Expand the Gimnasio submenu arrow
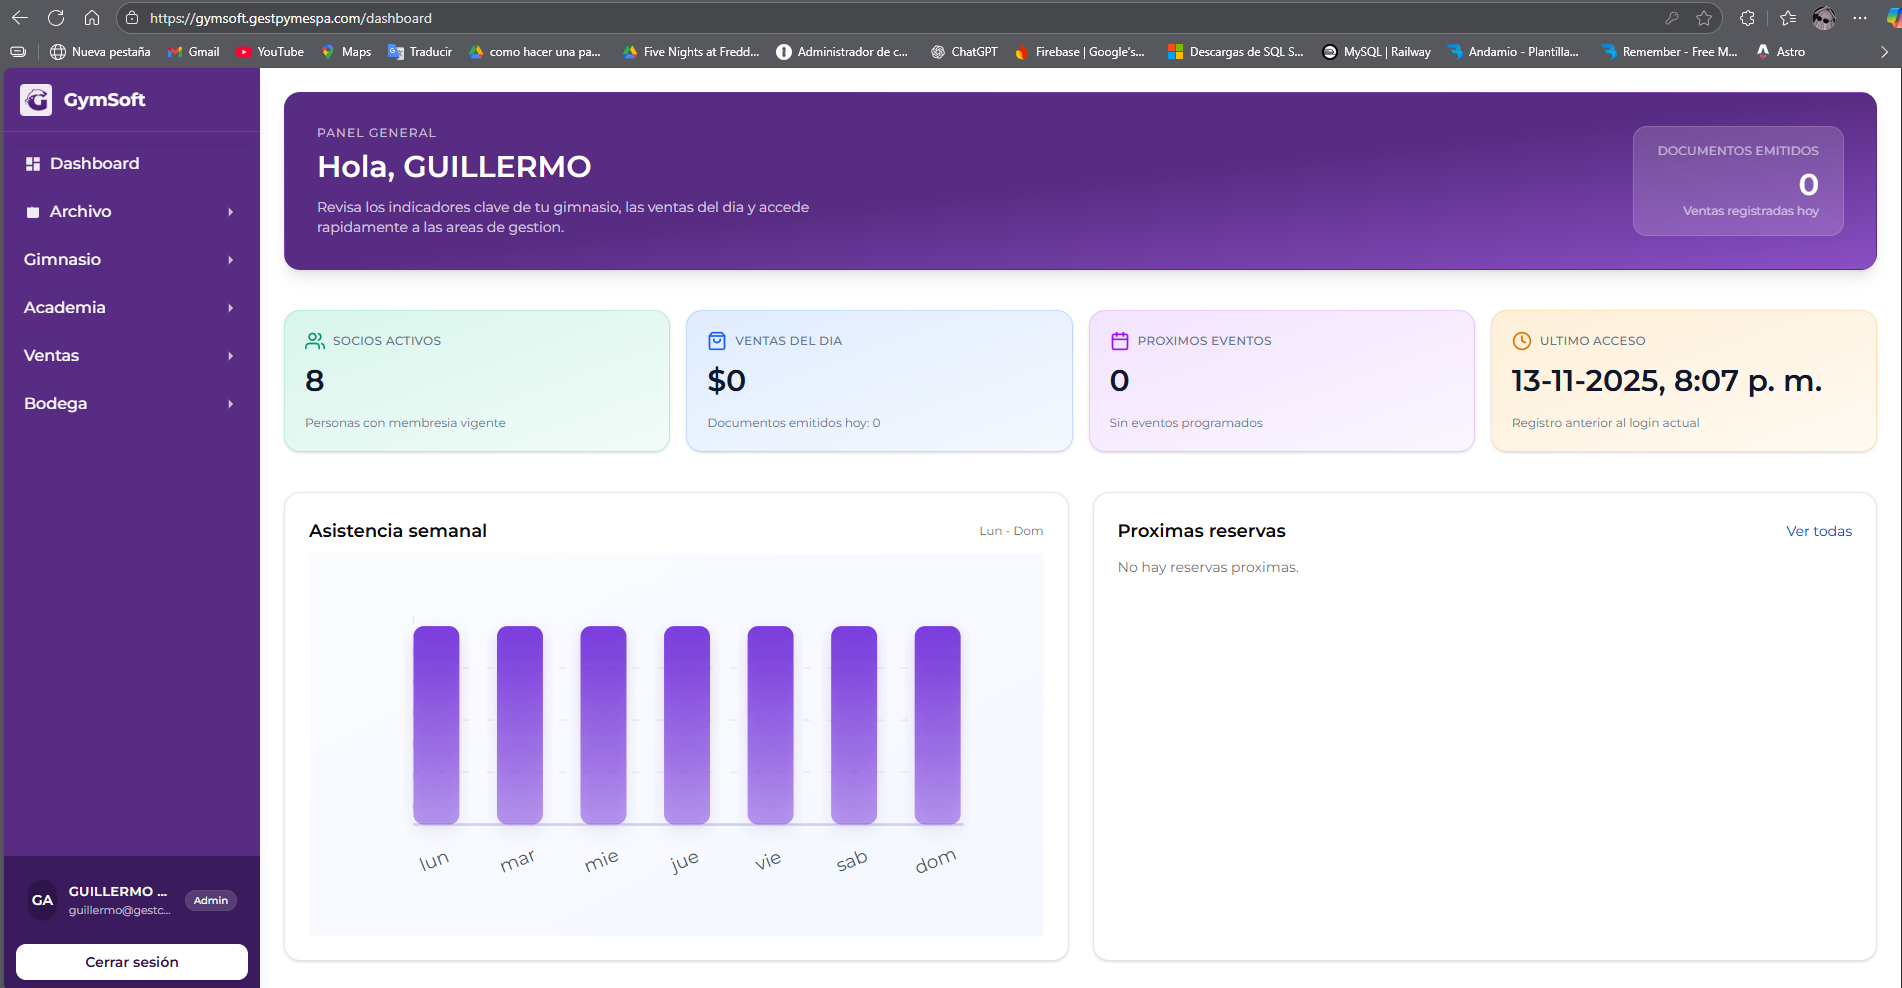The height and width of the screenshot is (988, 1902). point(230,260)
